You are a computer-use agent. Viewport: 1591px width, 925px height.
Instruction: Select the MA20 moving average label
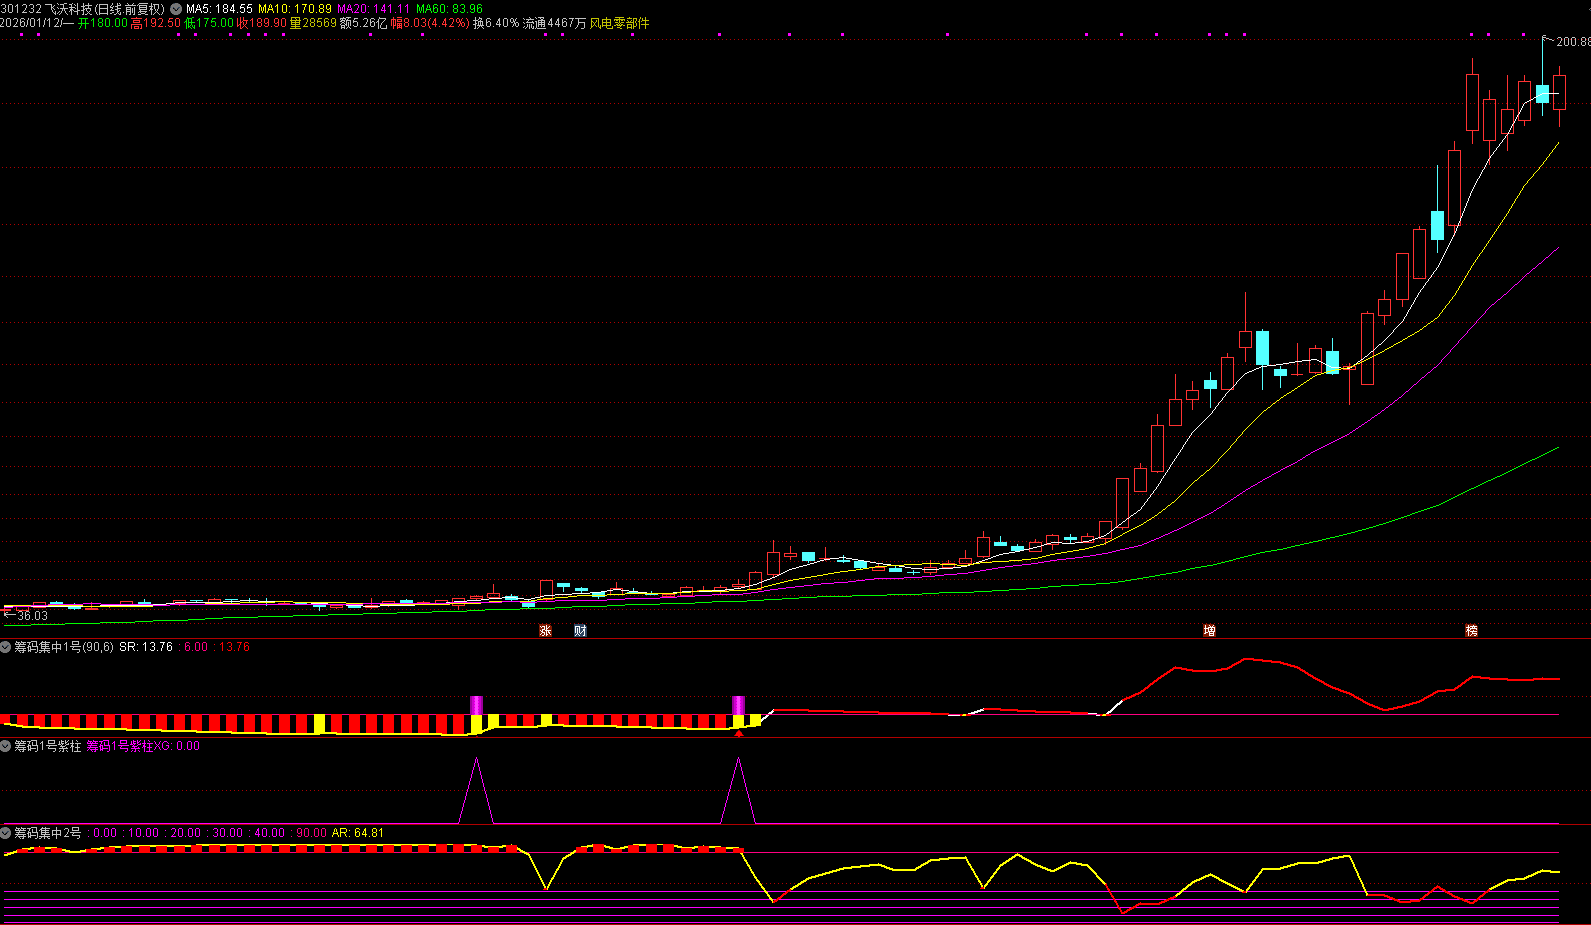373,9
